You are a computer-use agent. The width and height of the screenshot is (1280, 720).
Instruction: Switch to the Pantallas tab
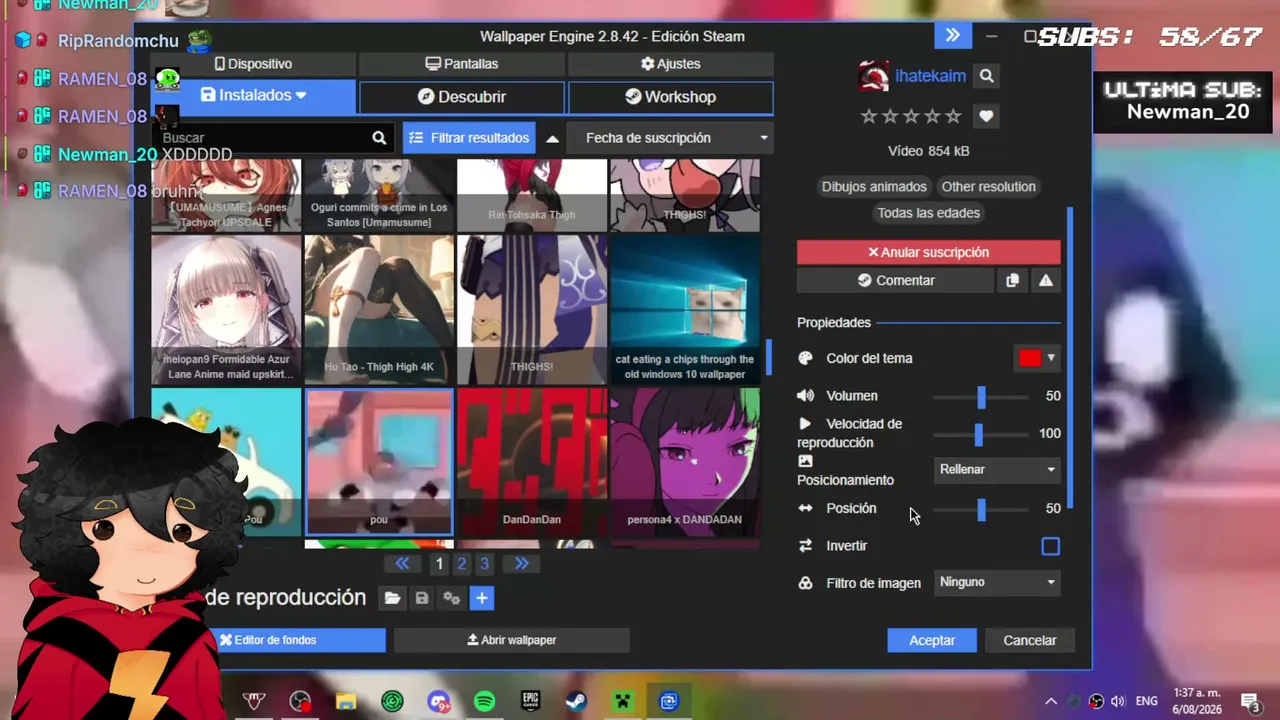[462, 64]
